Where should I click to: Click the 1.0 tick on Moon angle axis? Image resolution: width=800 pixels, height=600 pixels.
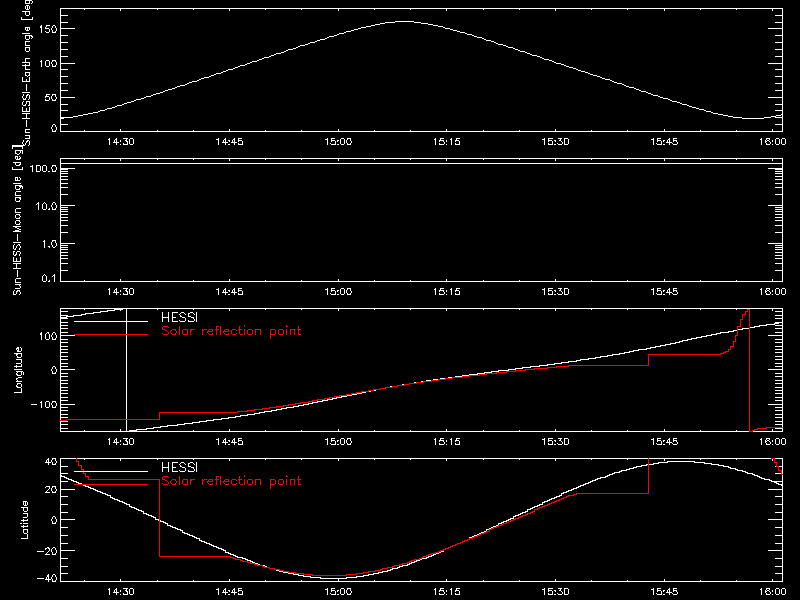[49, 244]
